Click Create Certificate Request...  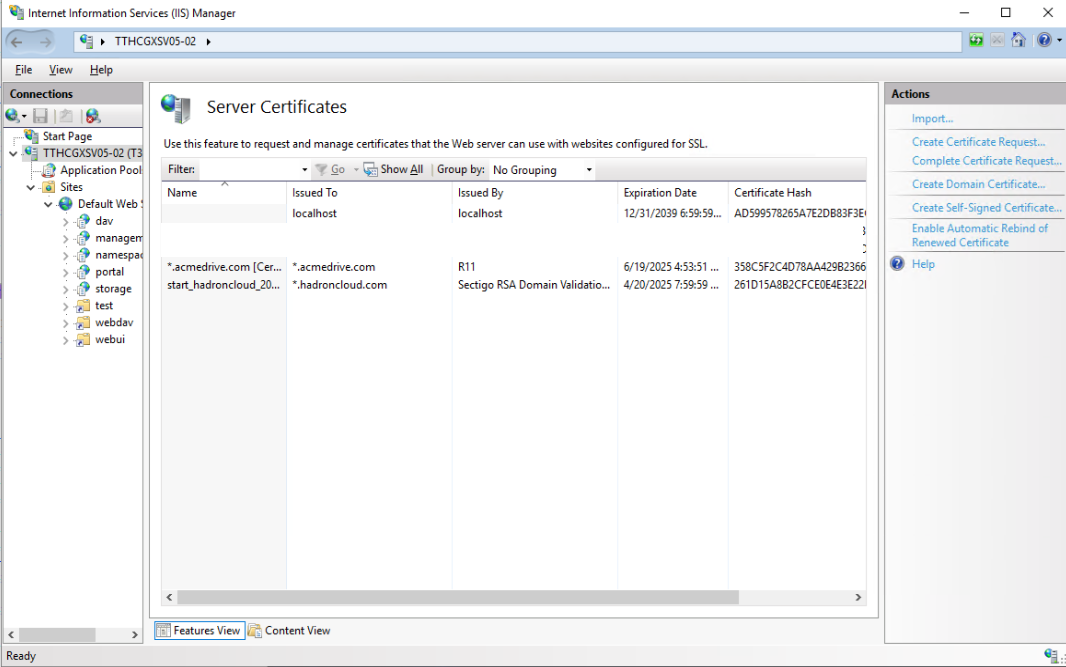(978, 142)
